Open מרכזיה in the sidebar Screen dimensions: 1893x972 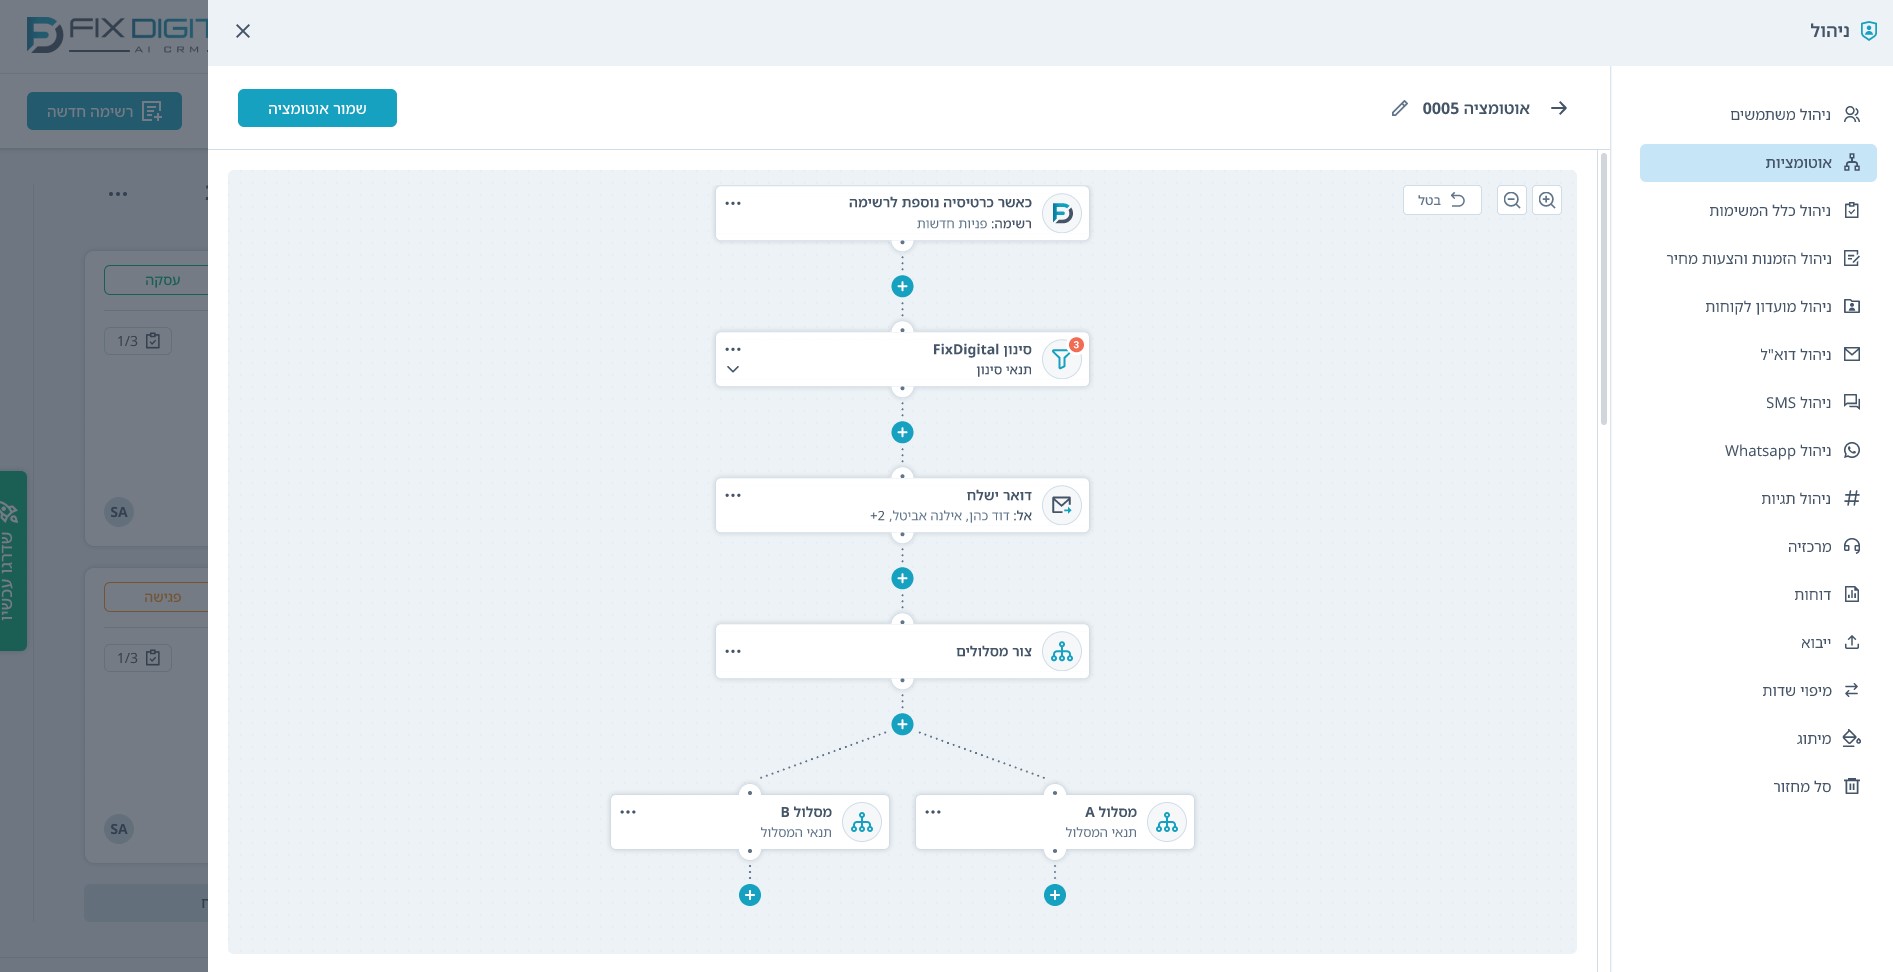[x=1758, y=547]
